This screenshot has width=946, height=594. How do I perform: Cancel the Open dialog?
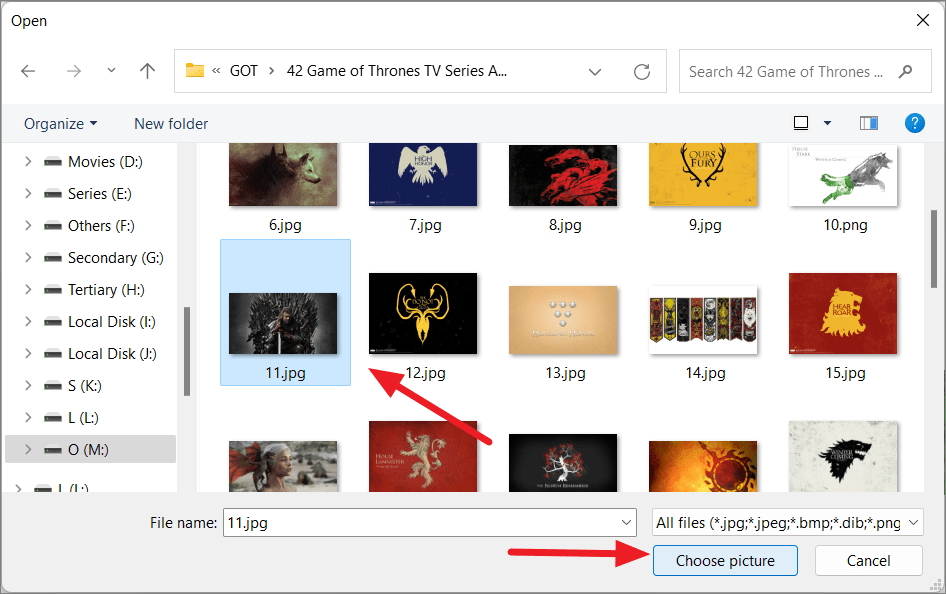pos(868,560)
